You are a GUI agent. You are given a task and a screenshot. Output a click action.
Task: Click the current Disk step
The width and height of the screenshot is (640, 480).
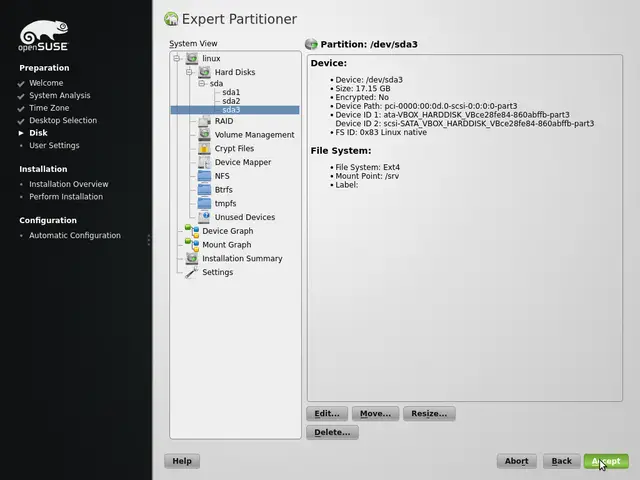coord(38,133)
